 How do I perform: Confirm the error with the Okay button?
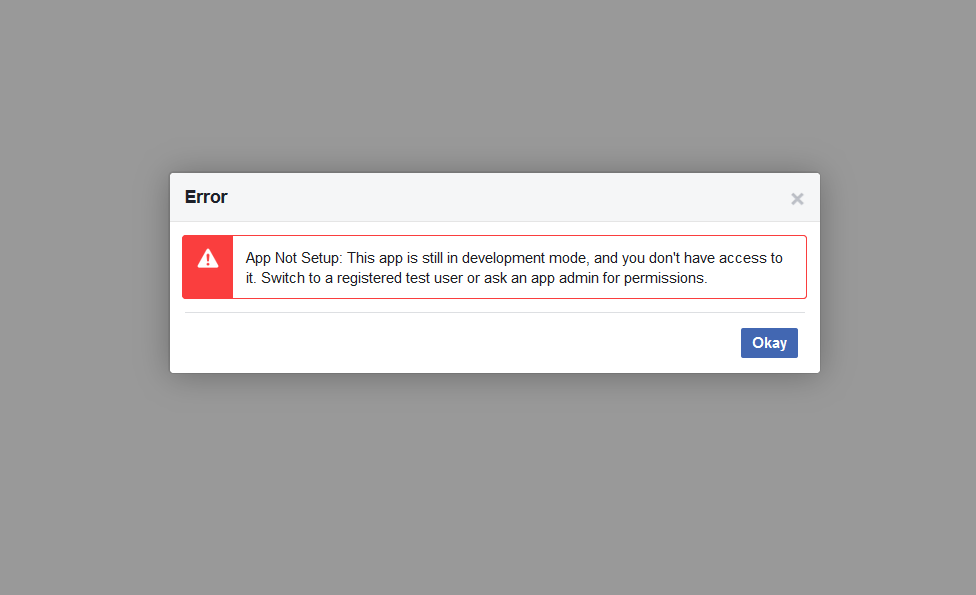(769, 343)
